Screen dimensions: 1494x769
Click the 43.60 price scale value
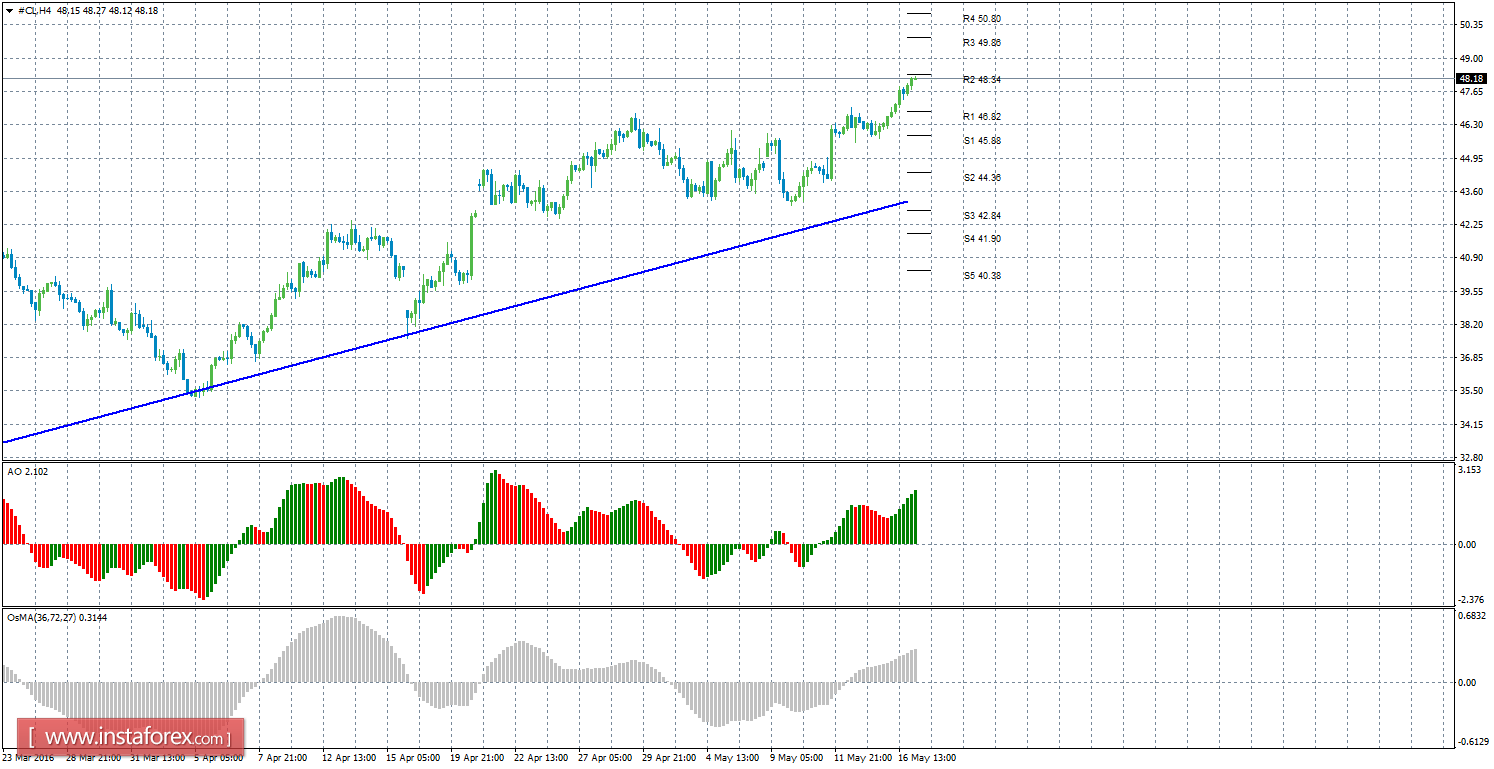tap(1470, 192)
